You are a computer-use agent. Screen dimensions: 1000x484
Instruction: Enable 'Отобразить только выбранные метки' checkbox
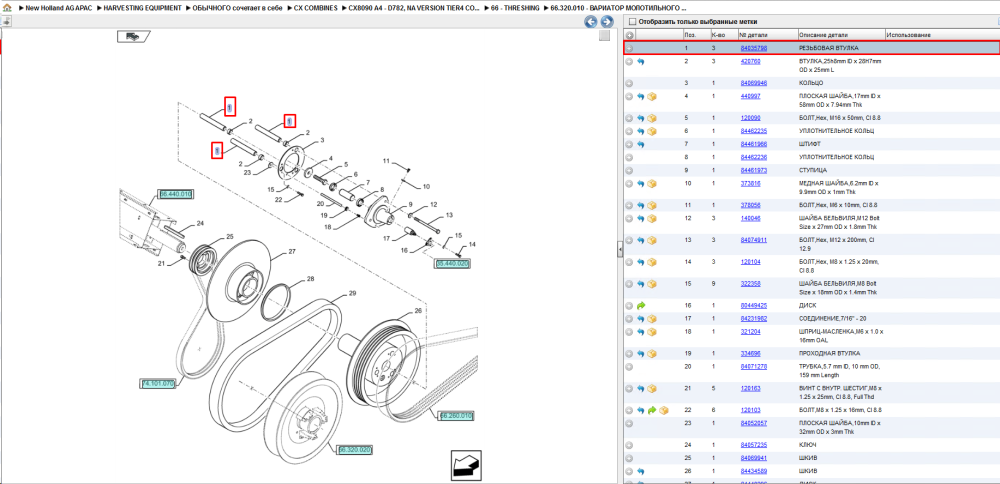point(633,22)
